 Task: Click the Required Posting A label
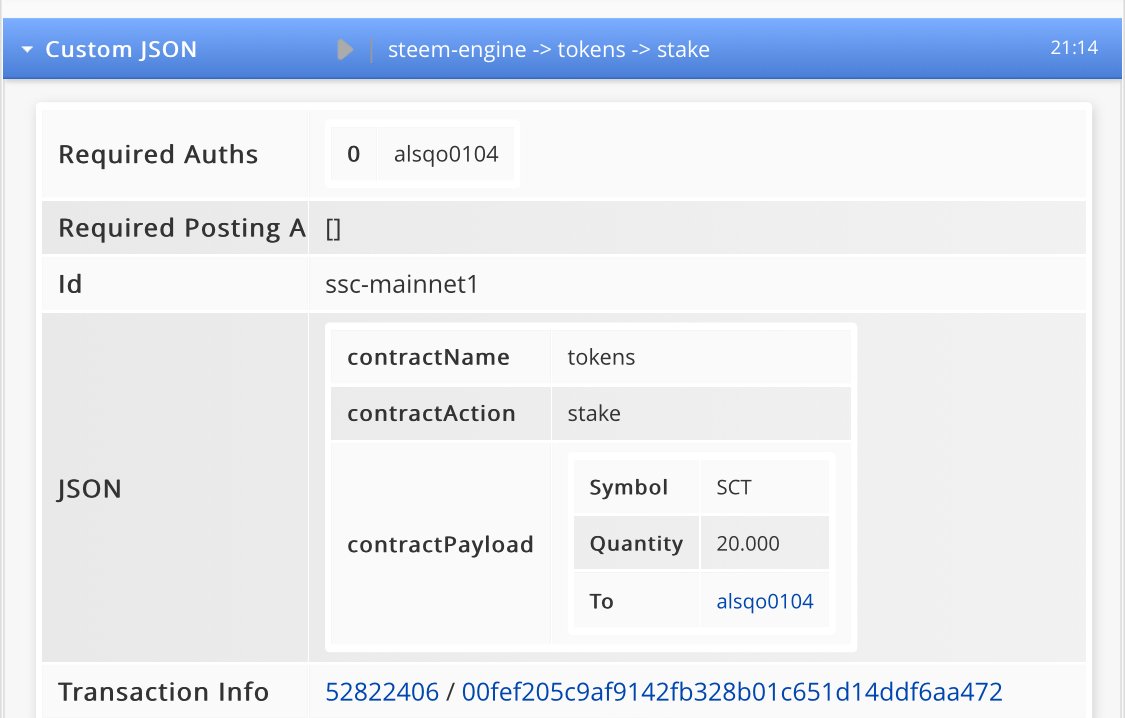(182, 228)
